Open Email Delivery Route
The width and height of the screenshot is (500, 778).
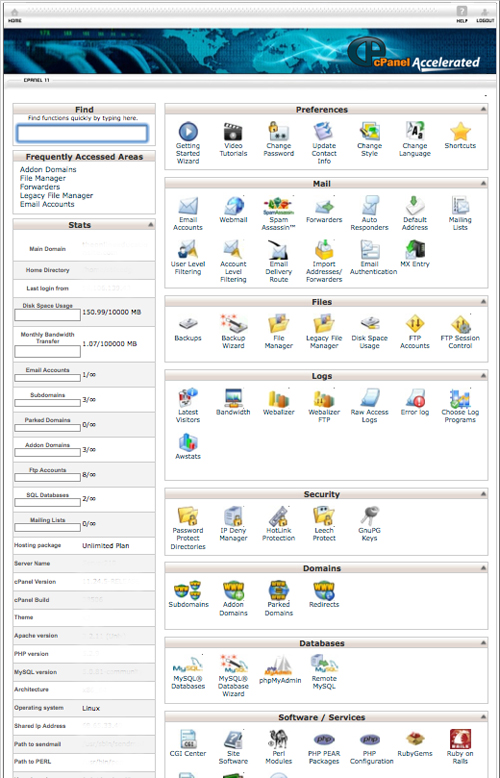279,250
